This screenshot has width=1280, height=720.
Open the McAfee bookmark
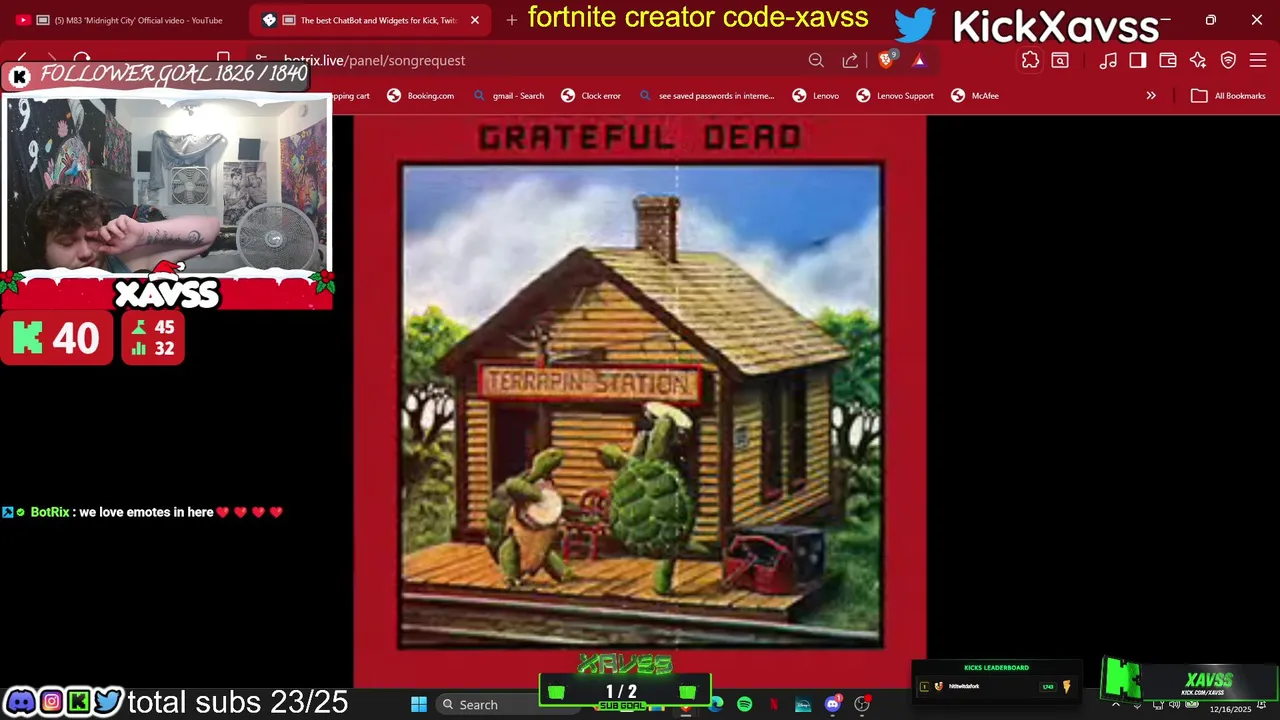click(975, 96)
